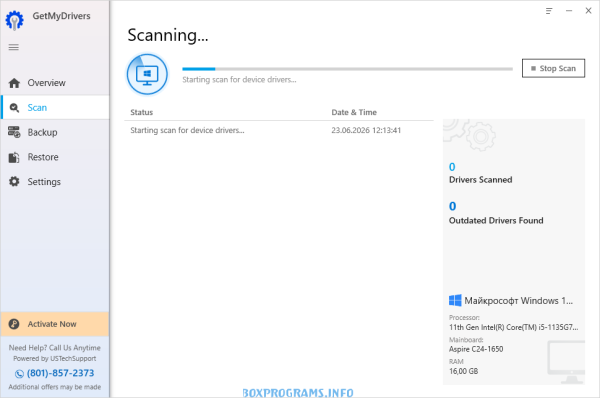This screenshot has height=398, width=600.
Task: Click the circular monitor scan icon
Action: pos(147,74)
